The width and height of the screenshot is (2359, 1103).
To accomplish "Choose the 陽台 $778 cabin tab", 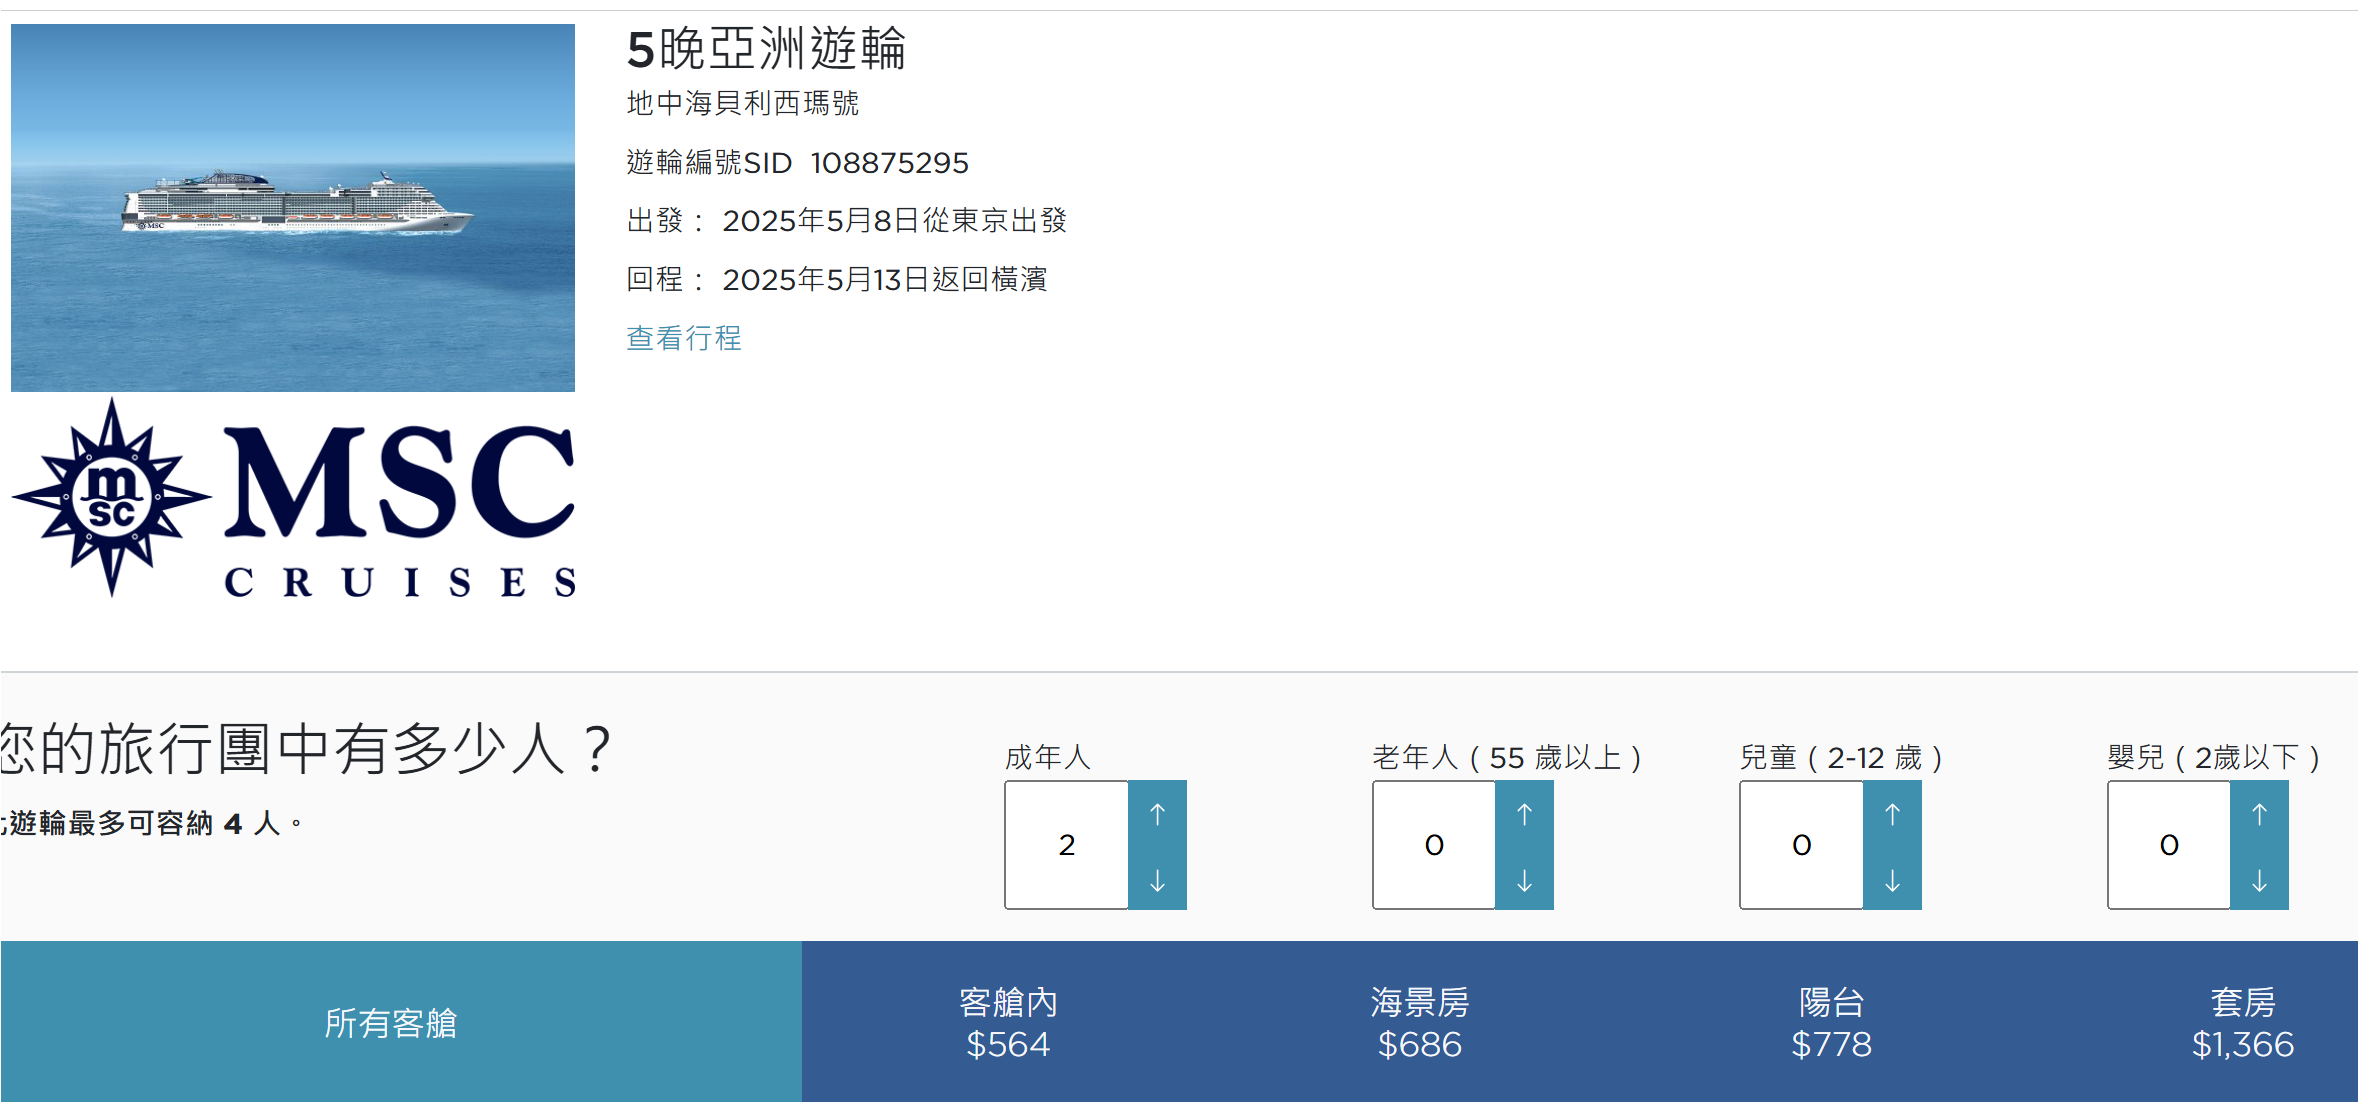I will [1831, 1022].
